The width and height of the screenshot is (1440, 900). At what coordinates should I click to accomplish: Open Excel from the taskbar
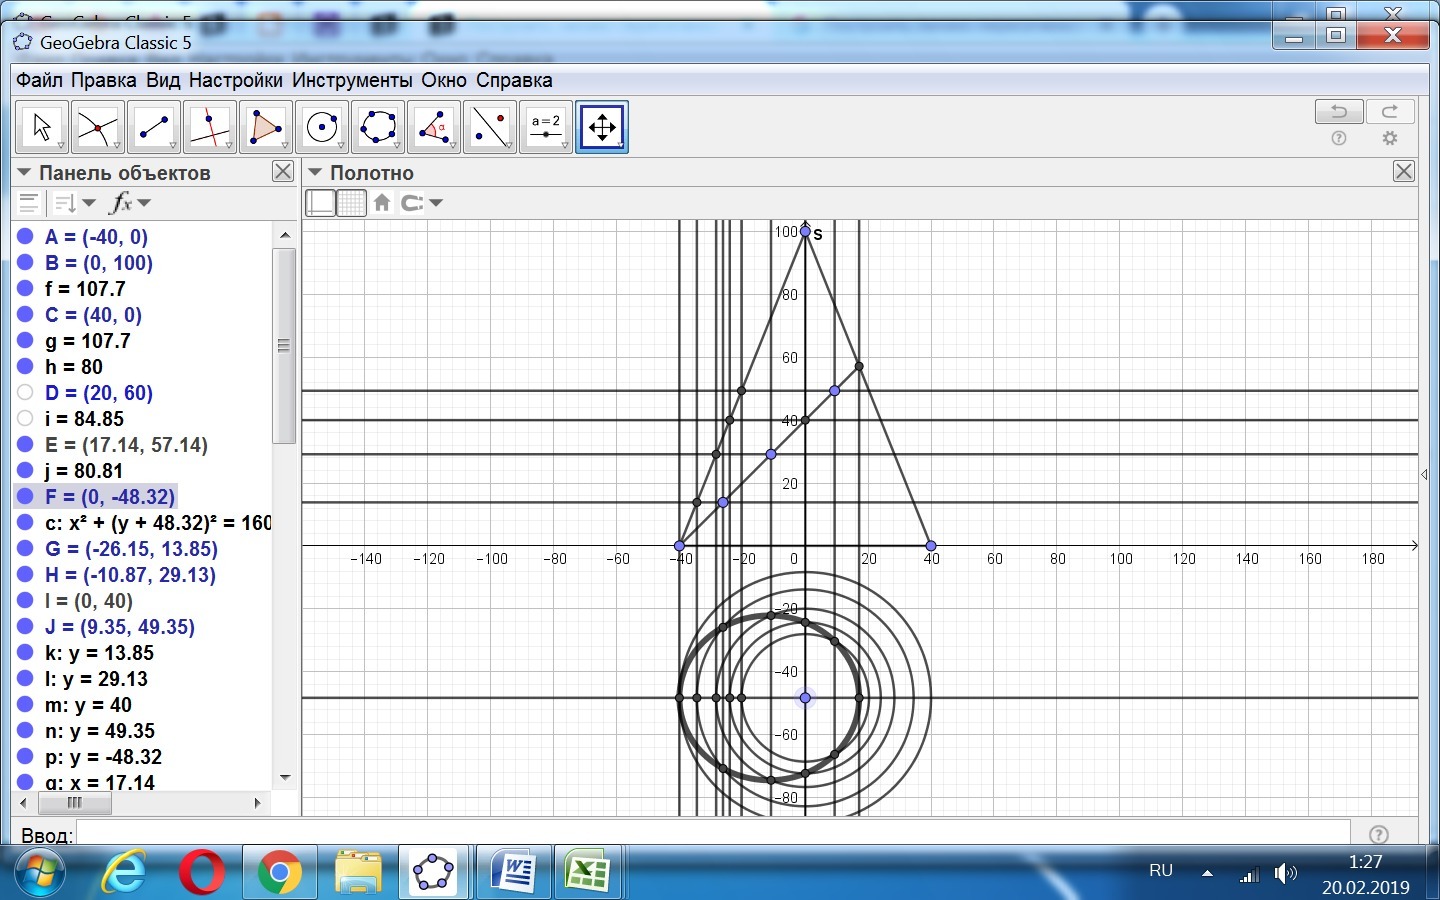(588, 872)
